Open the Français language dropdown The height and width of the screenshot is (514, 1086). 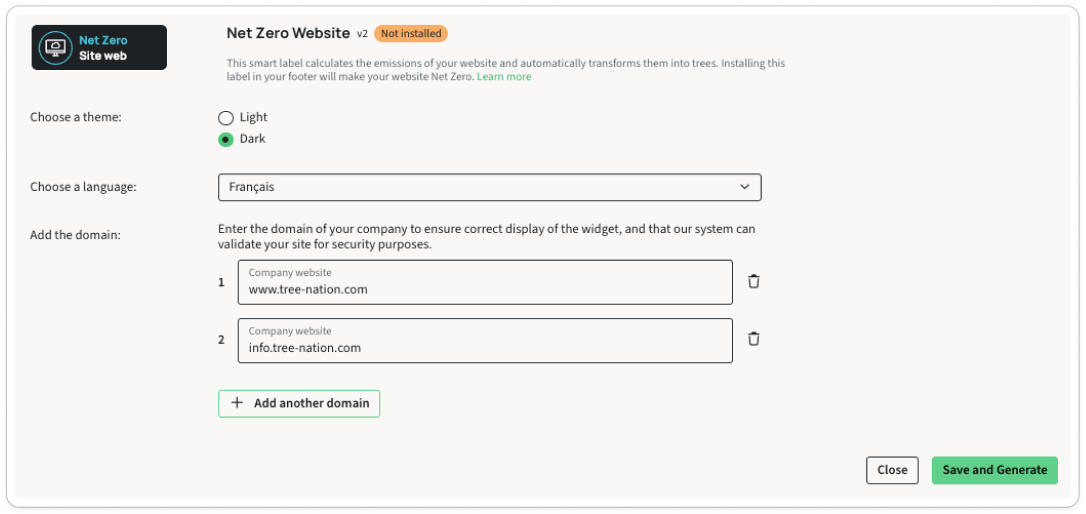tap(489, 187)
